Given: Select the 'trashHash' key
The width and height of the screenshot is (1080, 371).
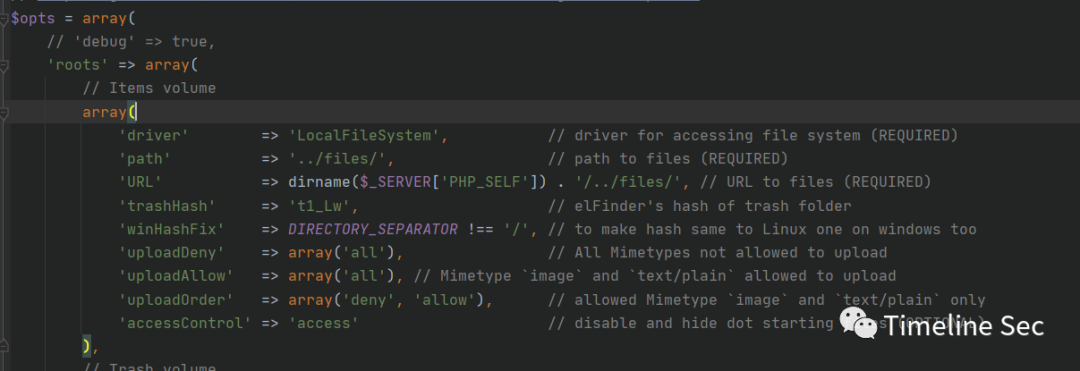Looking at the screenshot, I should (x=167, y=206).
